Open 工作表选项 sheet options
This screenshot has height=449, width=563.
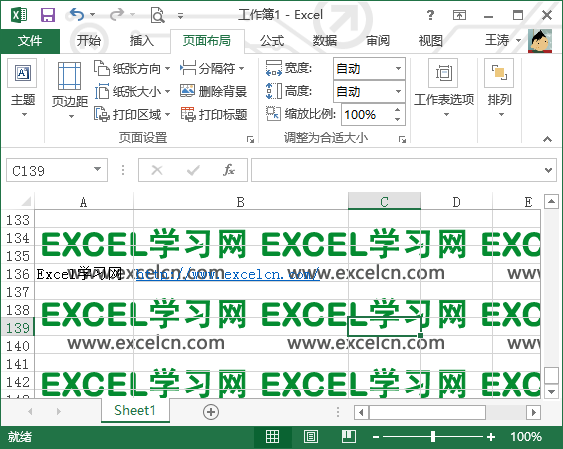(x=444, y=89)
